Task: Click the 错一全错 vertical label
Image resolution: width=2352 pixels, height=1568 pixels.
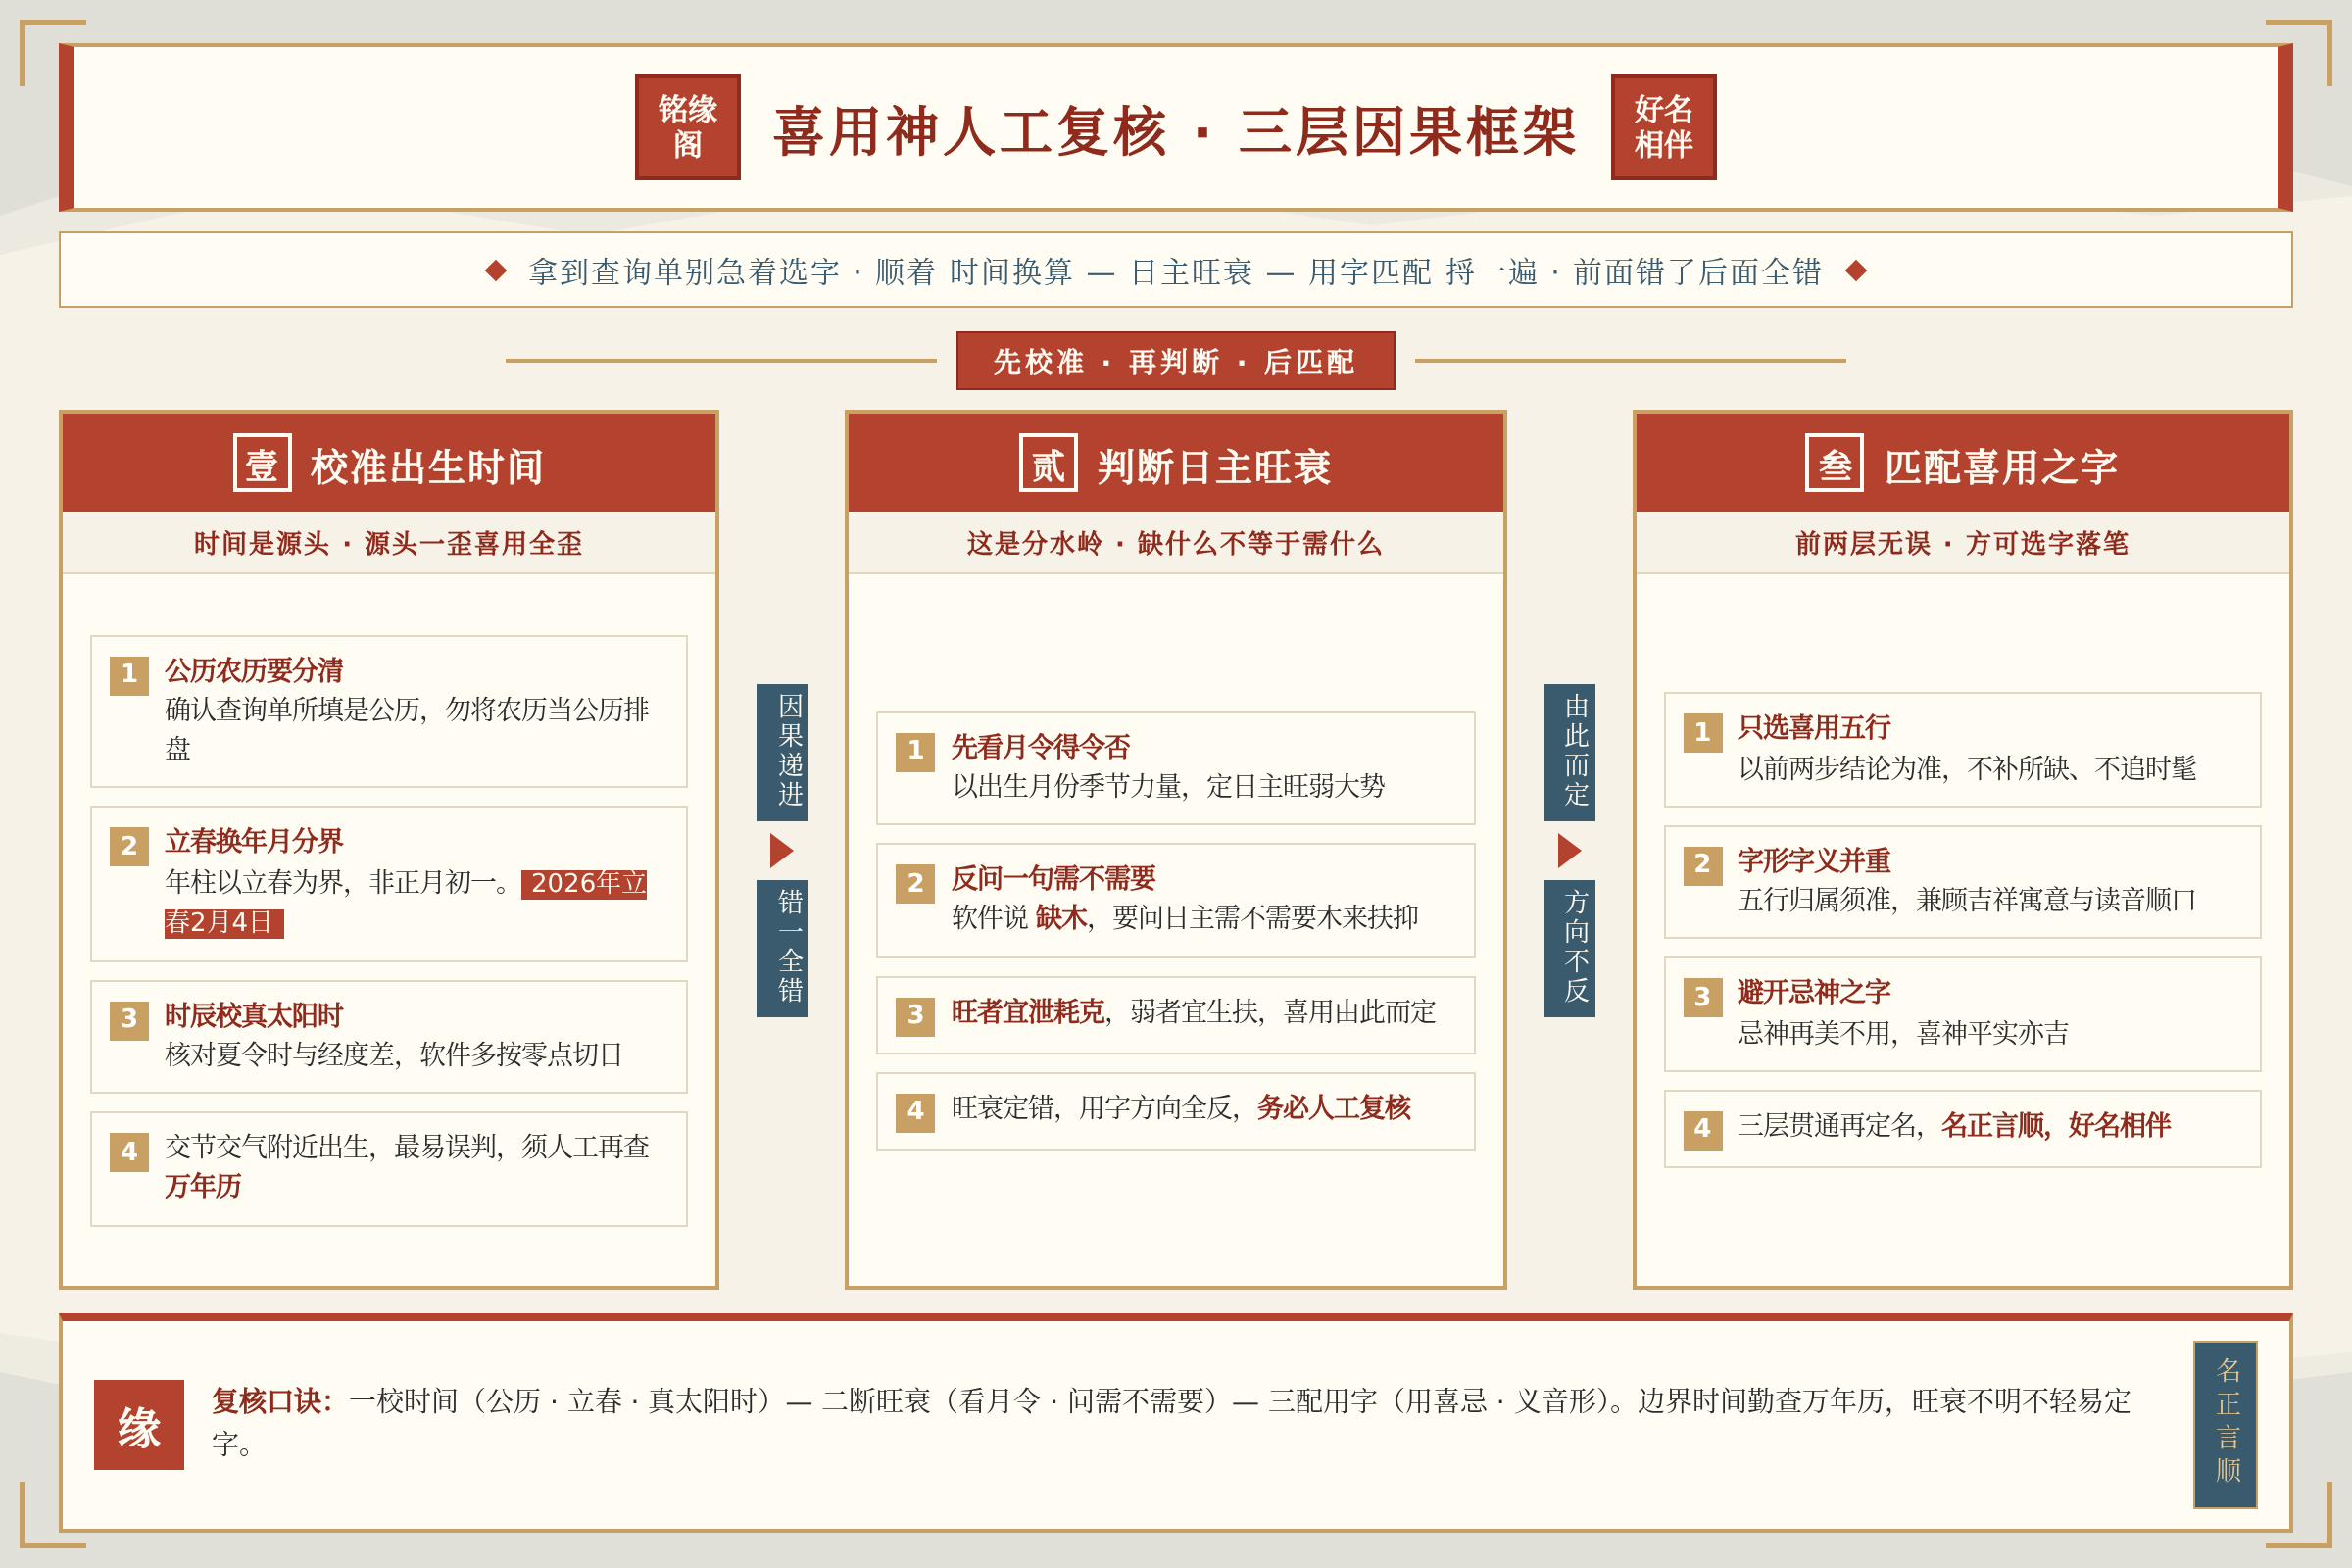Action: click(781, 948)
